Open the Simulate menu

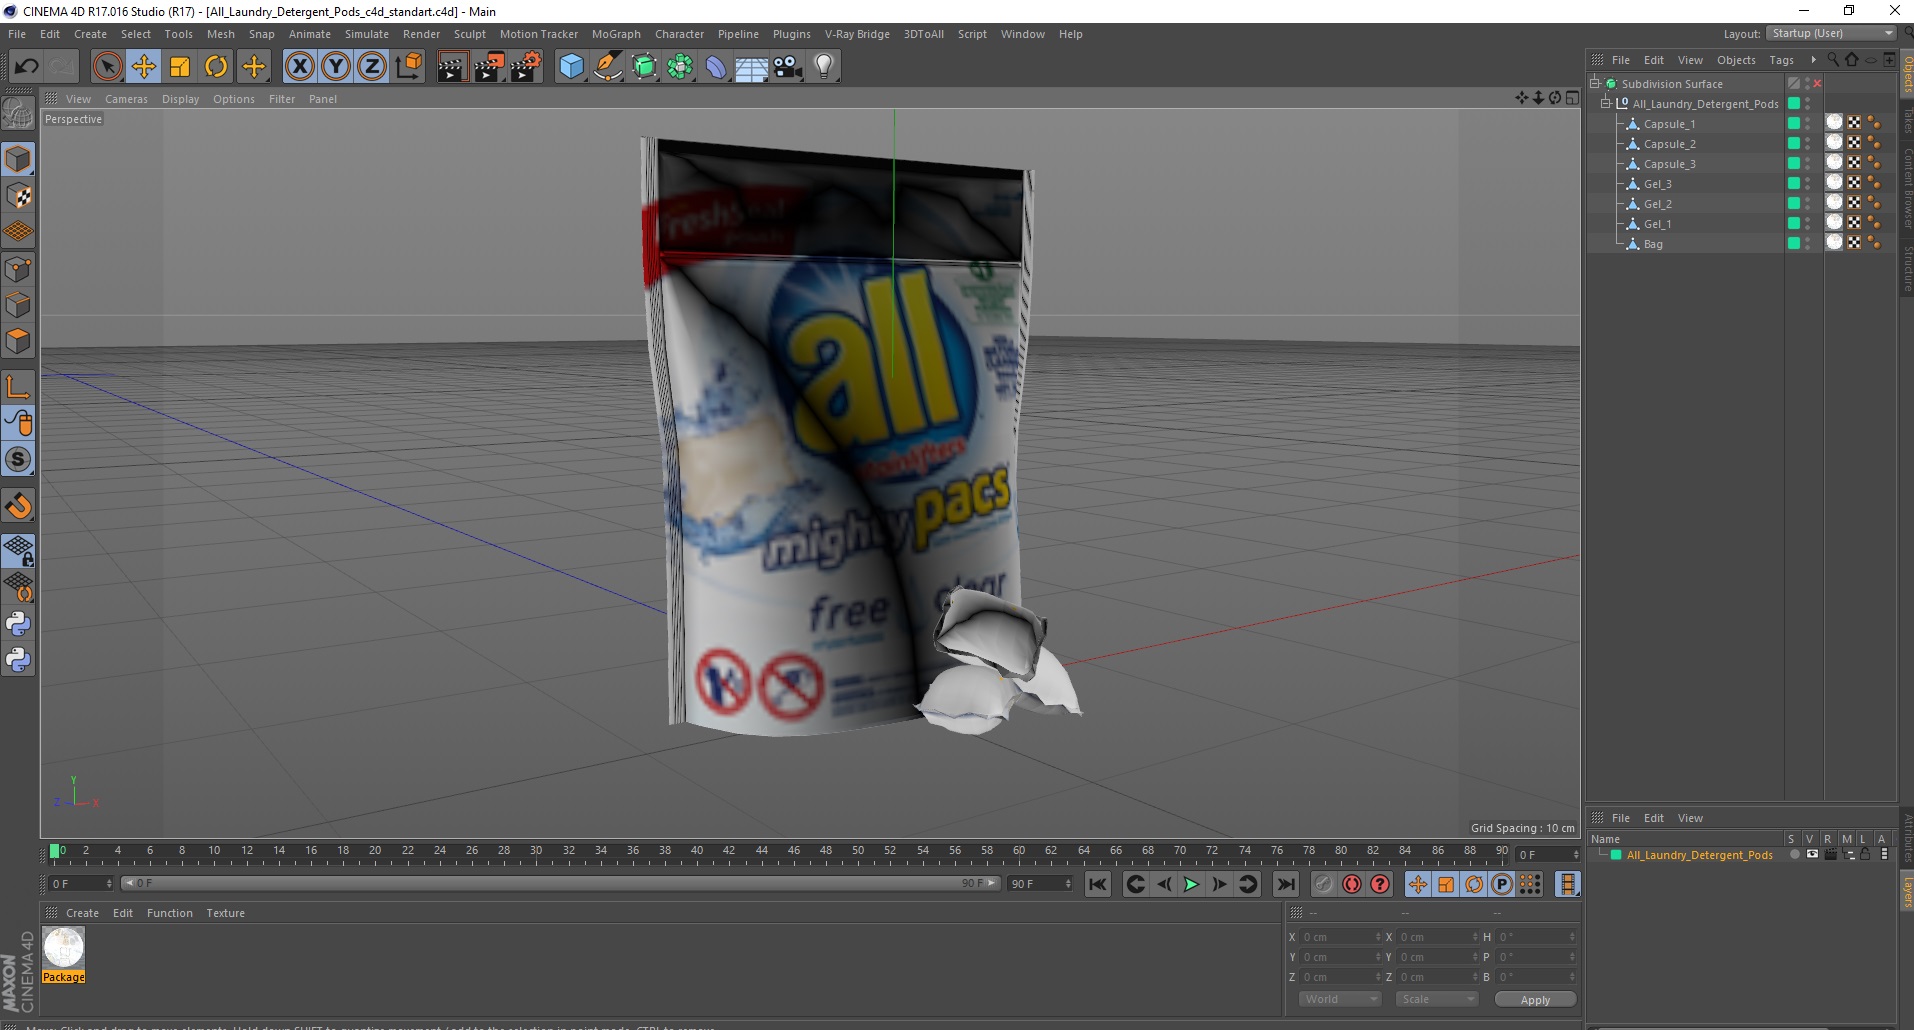tap(367, 34)
